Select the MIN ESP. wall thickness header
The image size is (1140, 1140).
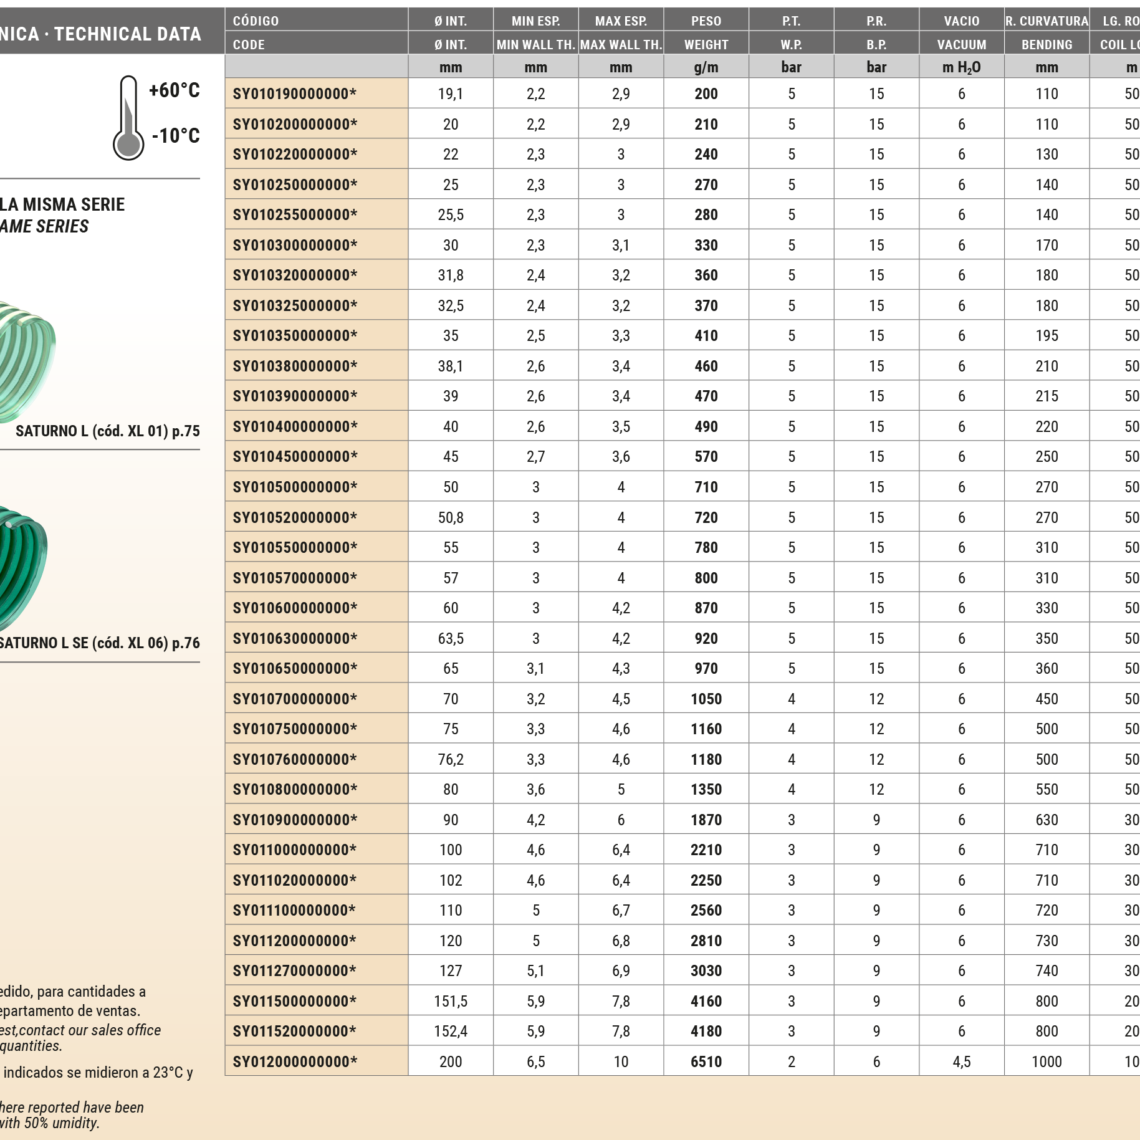click(535, 32)
